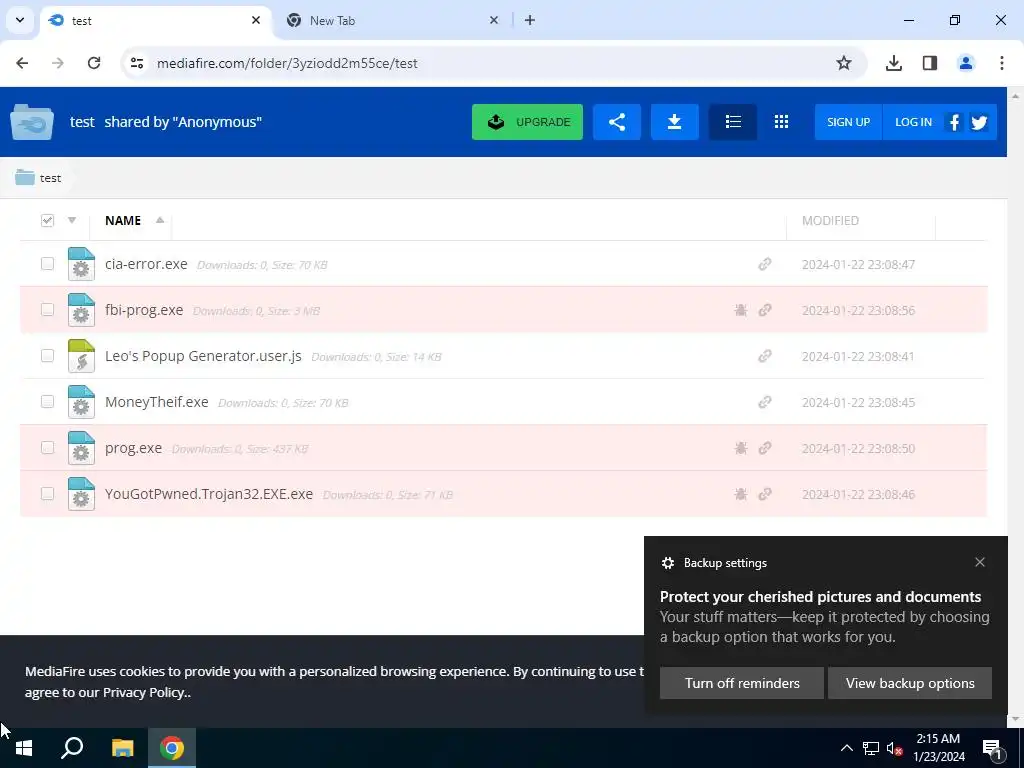
Task: Reload the MediaFire page
Action: pyautogui.click(x=94, y=63)
